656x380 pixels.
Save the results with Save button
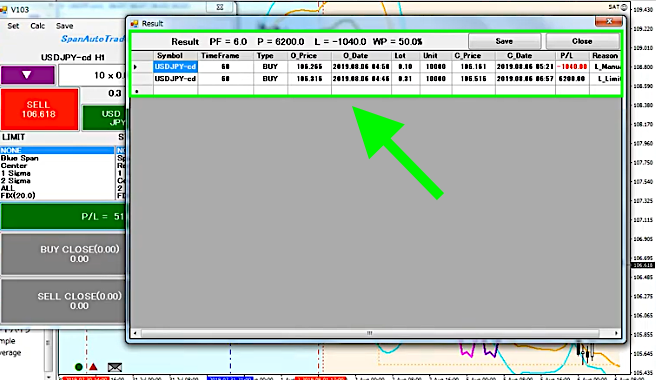pos(504,41)
